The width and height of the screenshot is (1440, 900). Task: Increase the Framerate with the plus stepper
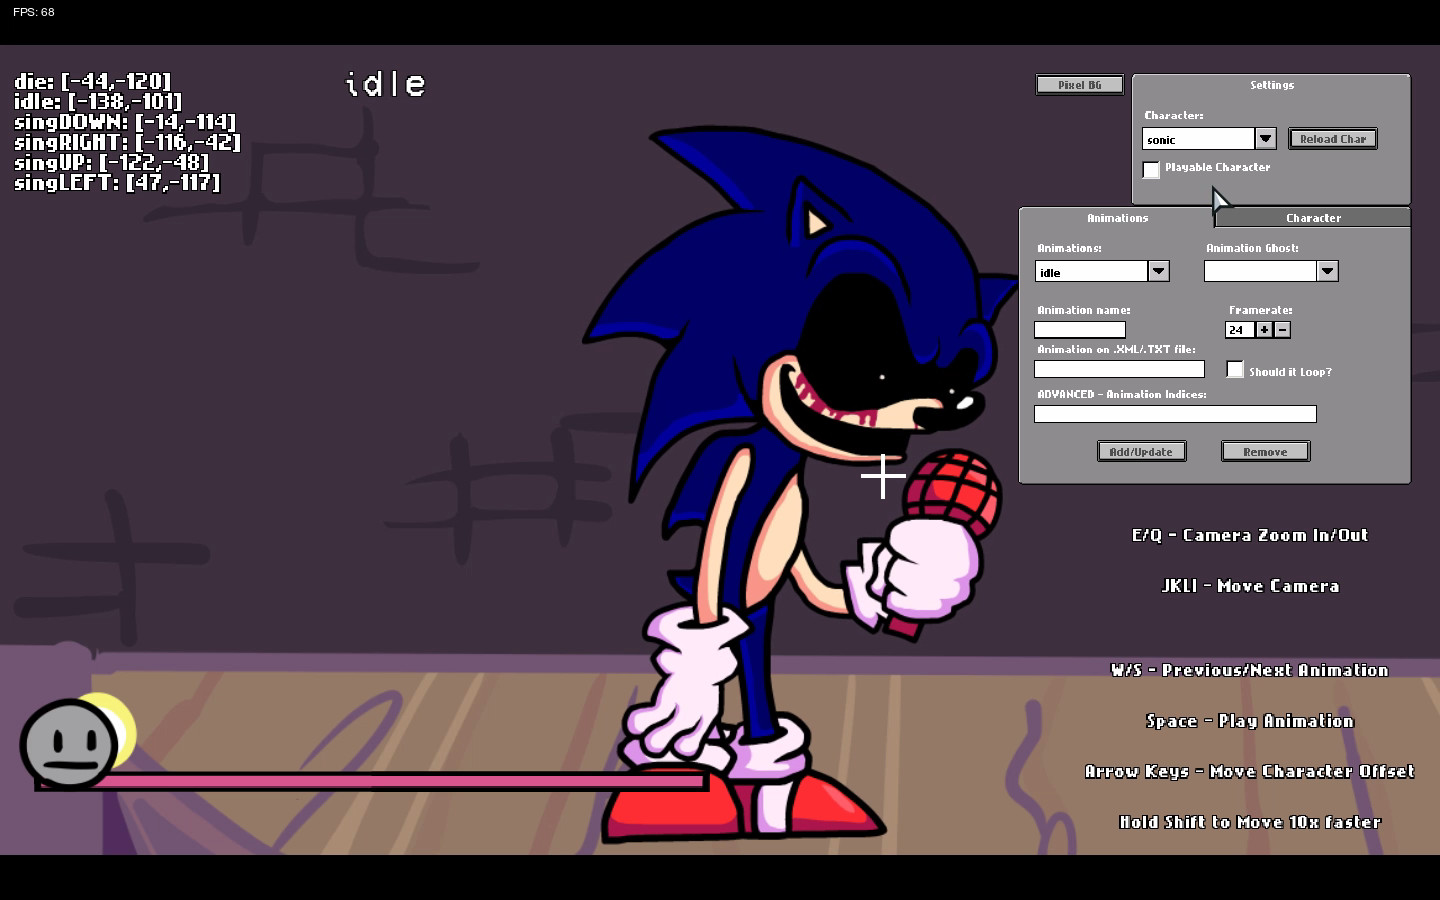click(1264, 329)
